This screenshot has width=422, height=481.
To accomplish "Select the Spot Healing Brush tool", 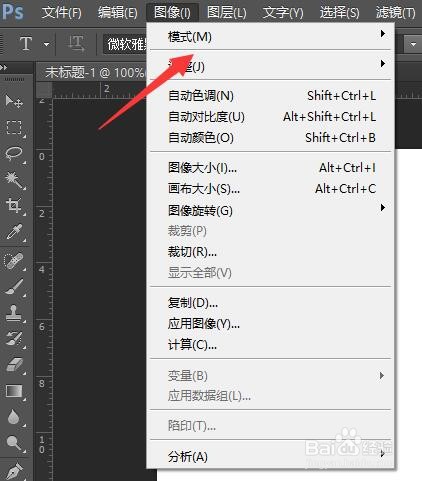I will pyautogui.click(x=14, y=261).
